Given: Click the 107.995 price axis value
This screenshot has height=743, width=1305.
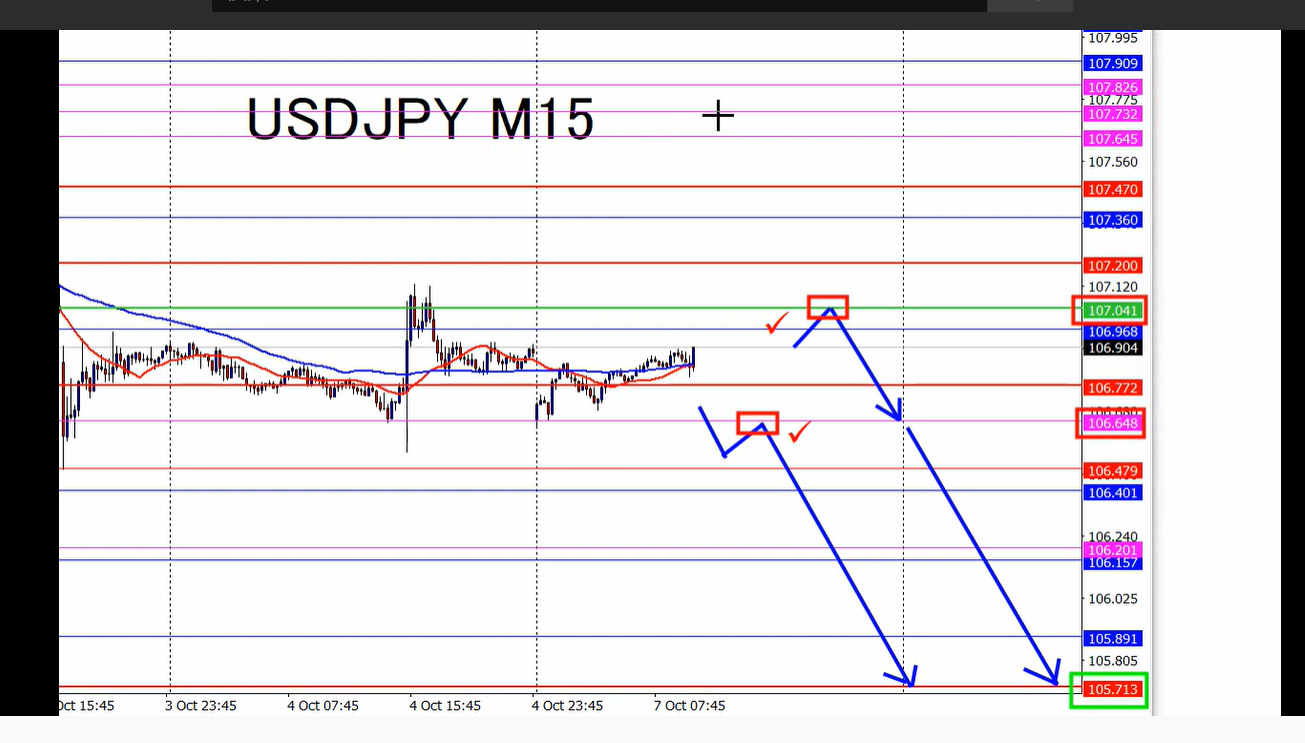Looking at the screenshot, I should tap(1113, 38).
